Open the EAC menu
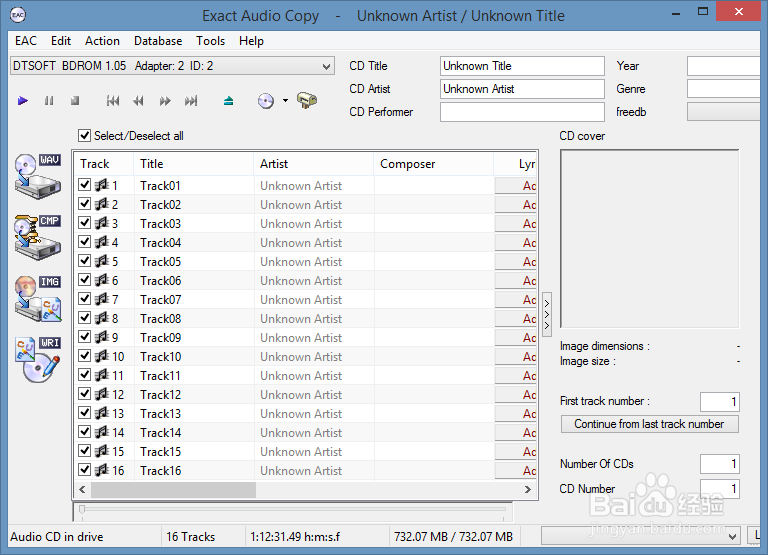 click(25, 41)
